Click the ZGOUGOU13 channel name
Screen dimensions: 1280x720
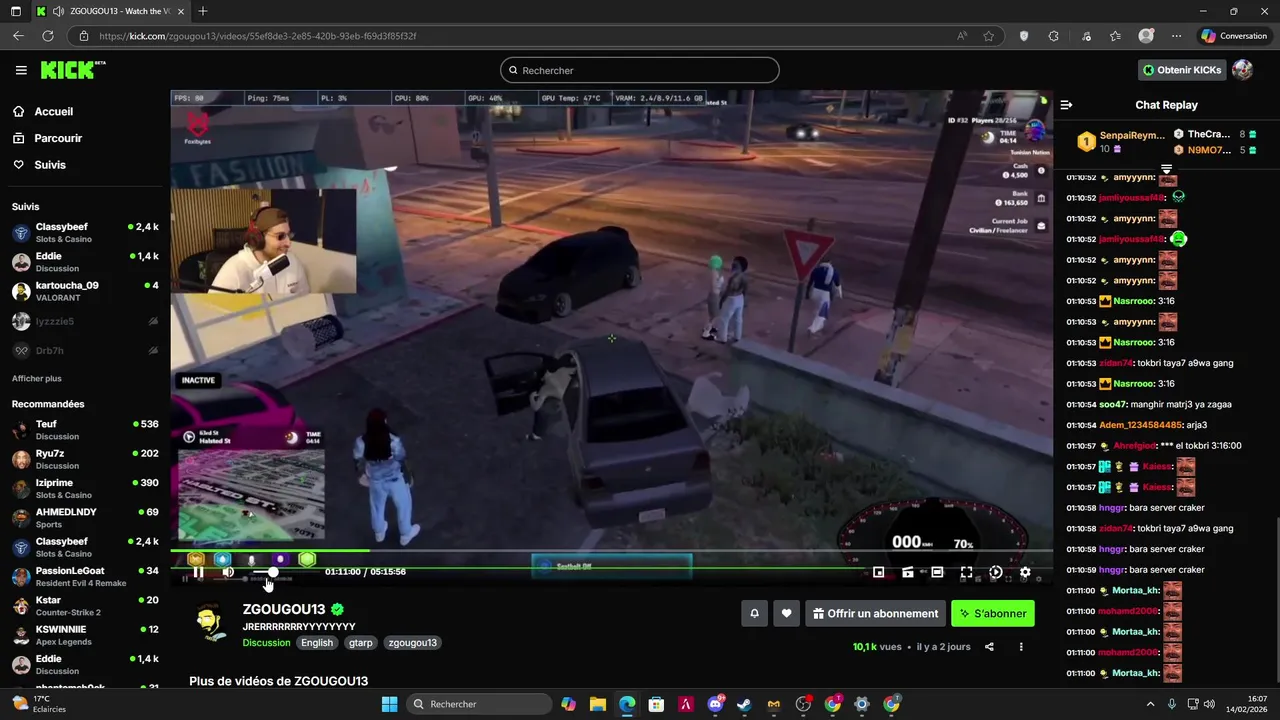[284, 609]
